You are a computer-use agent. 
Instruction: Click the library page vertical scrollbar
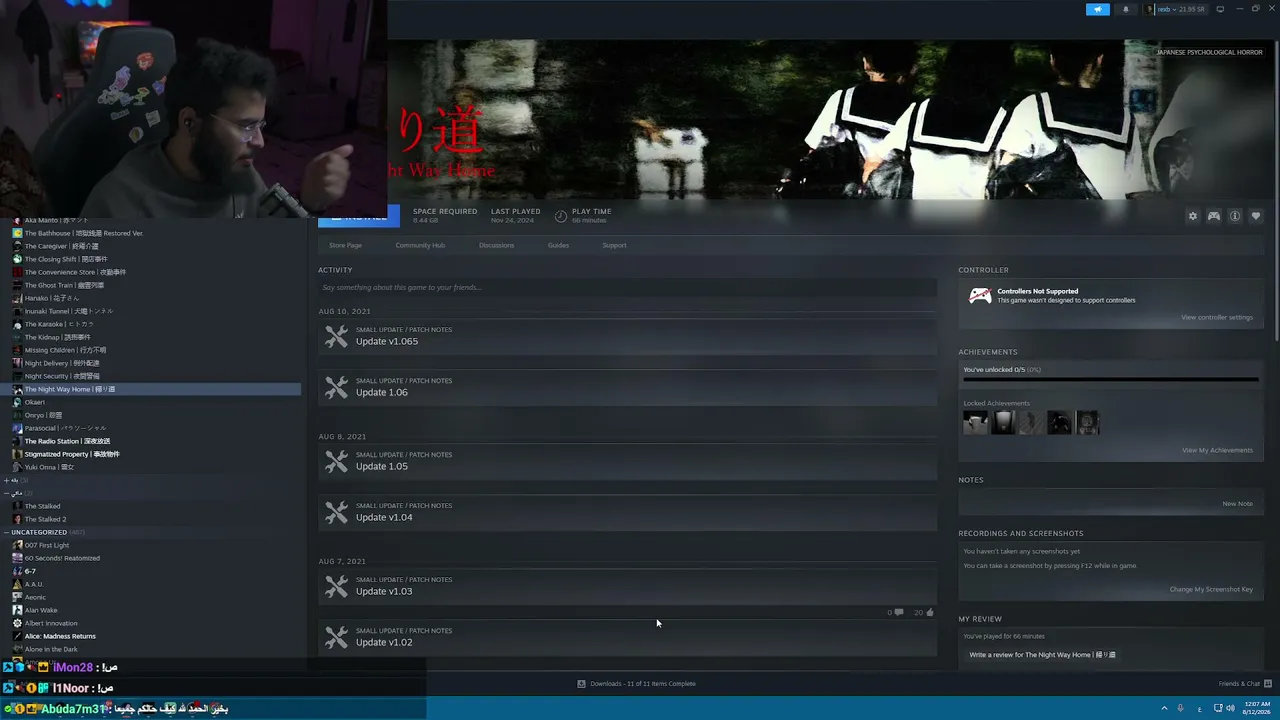click(x=1276, y=190)
